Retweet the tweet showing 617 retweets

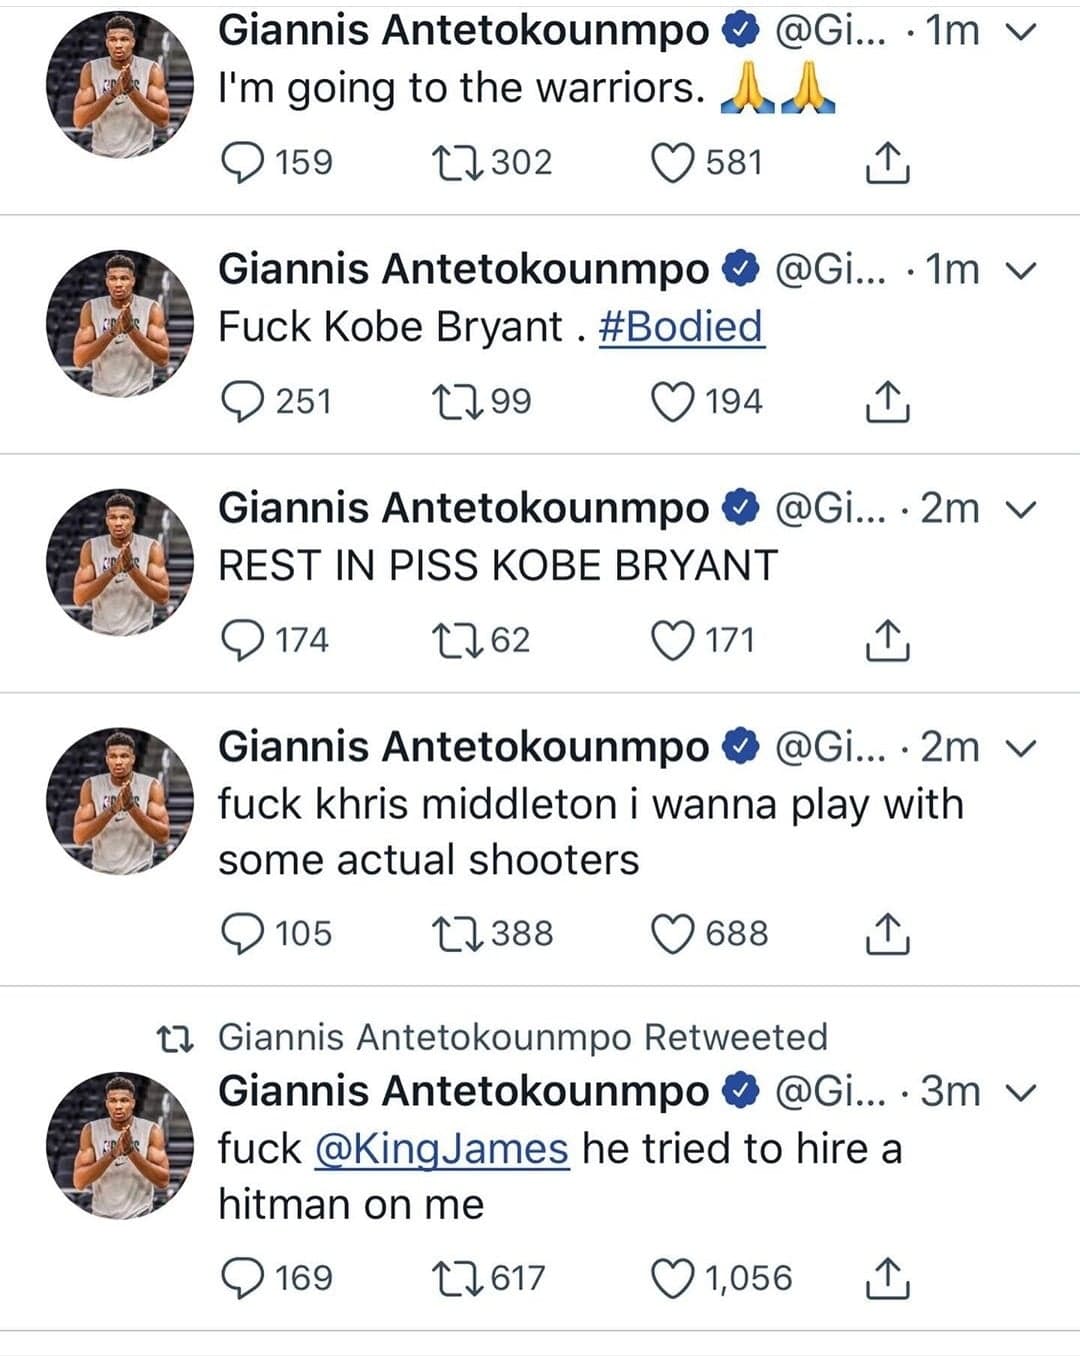[x=458, y=1278]
